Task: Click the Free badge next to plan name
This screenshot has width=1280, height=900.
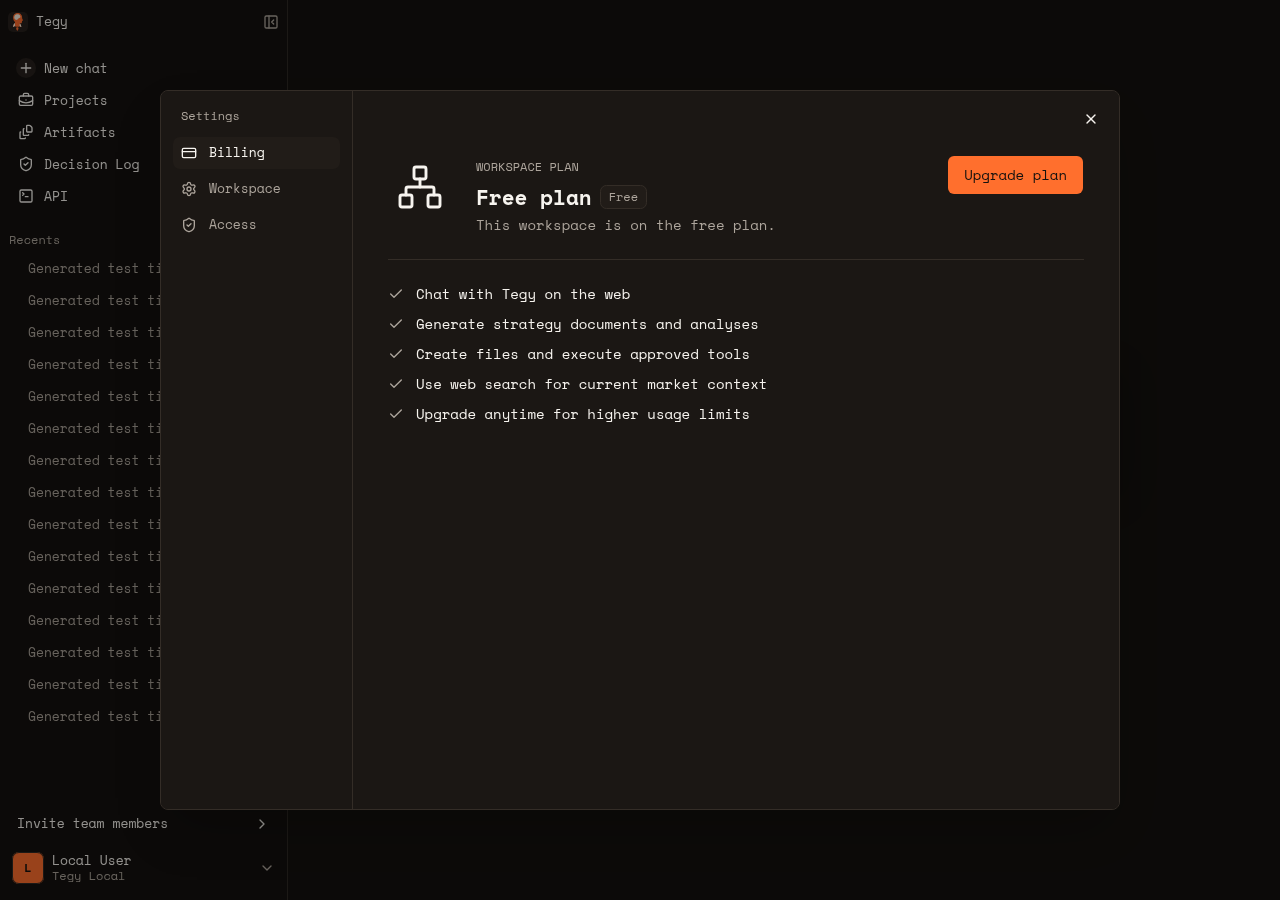Action: (623, 197)
